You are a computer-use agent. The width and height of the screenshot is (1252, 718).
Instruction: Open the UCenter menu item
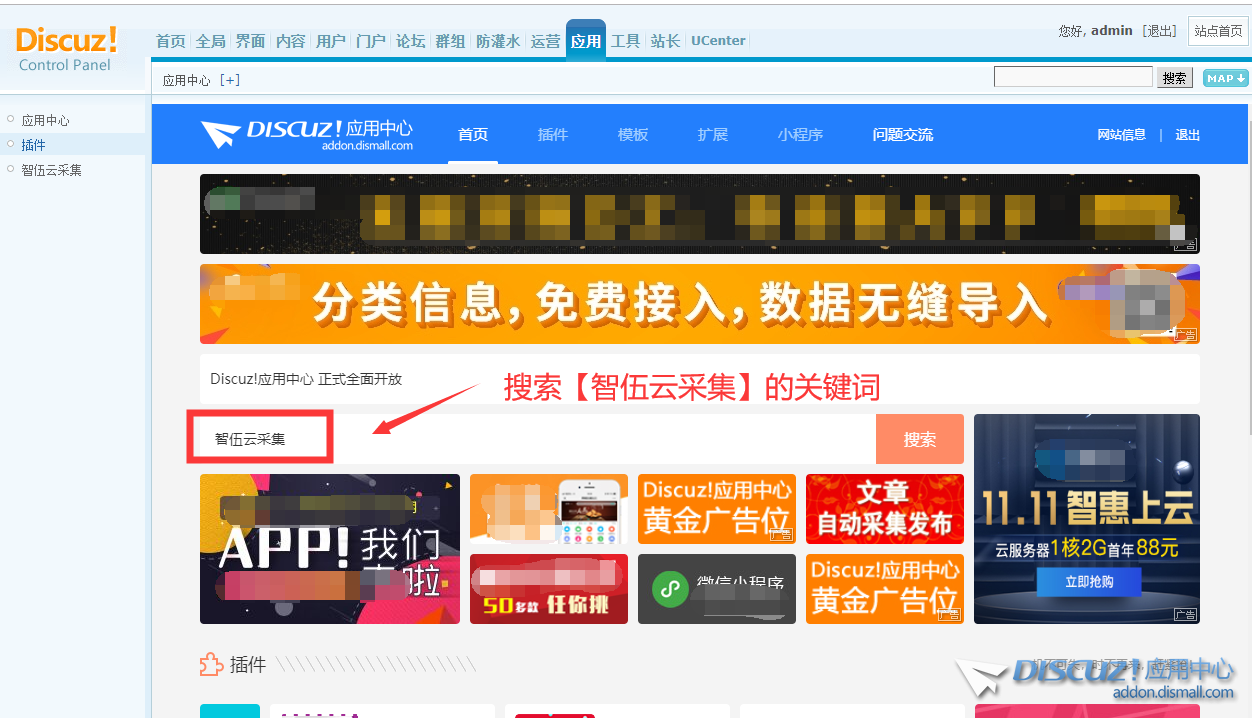point(718,41)
